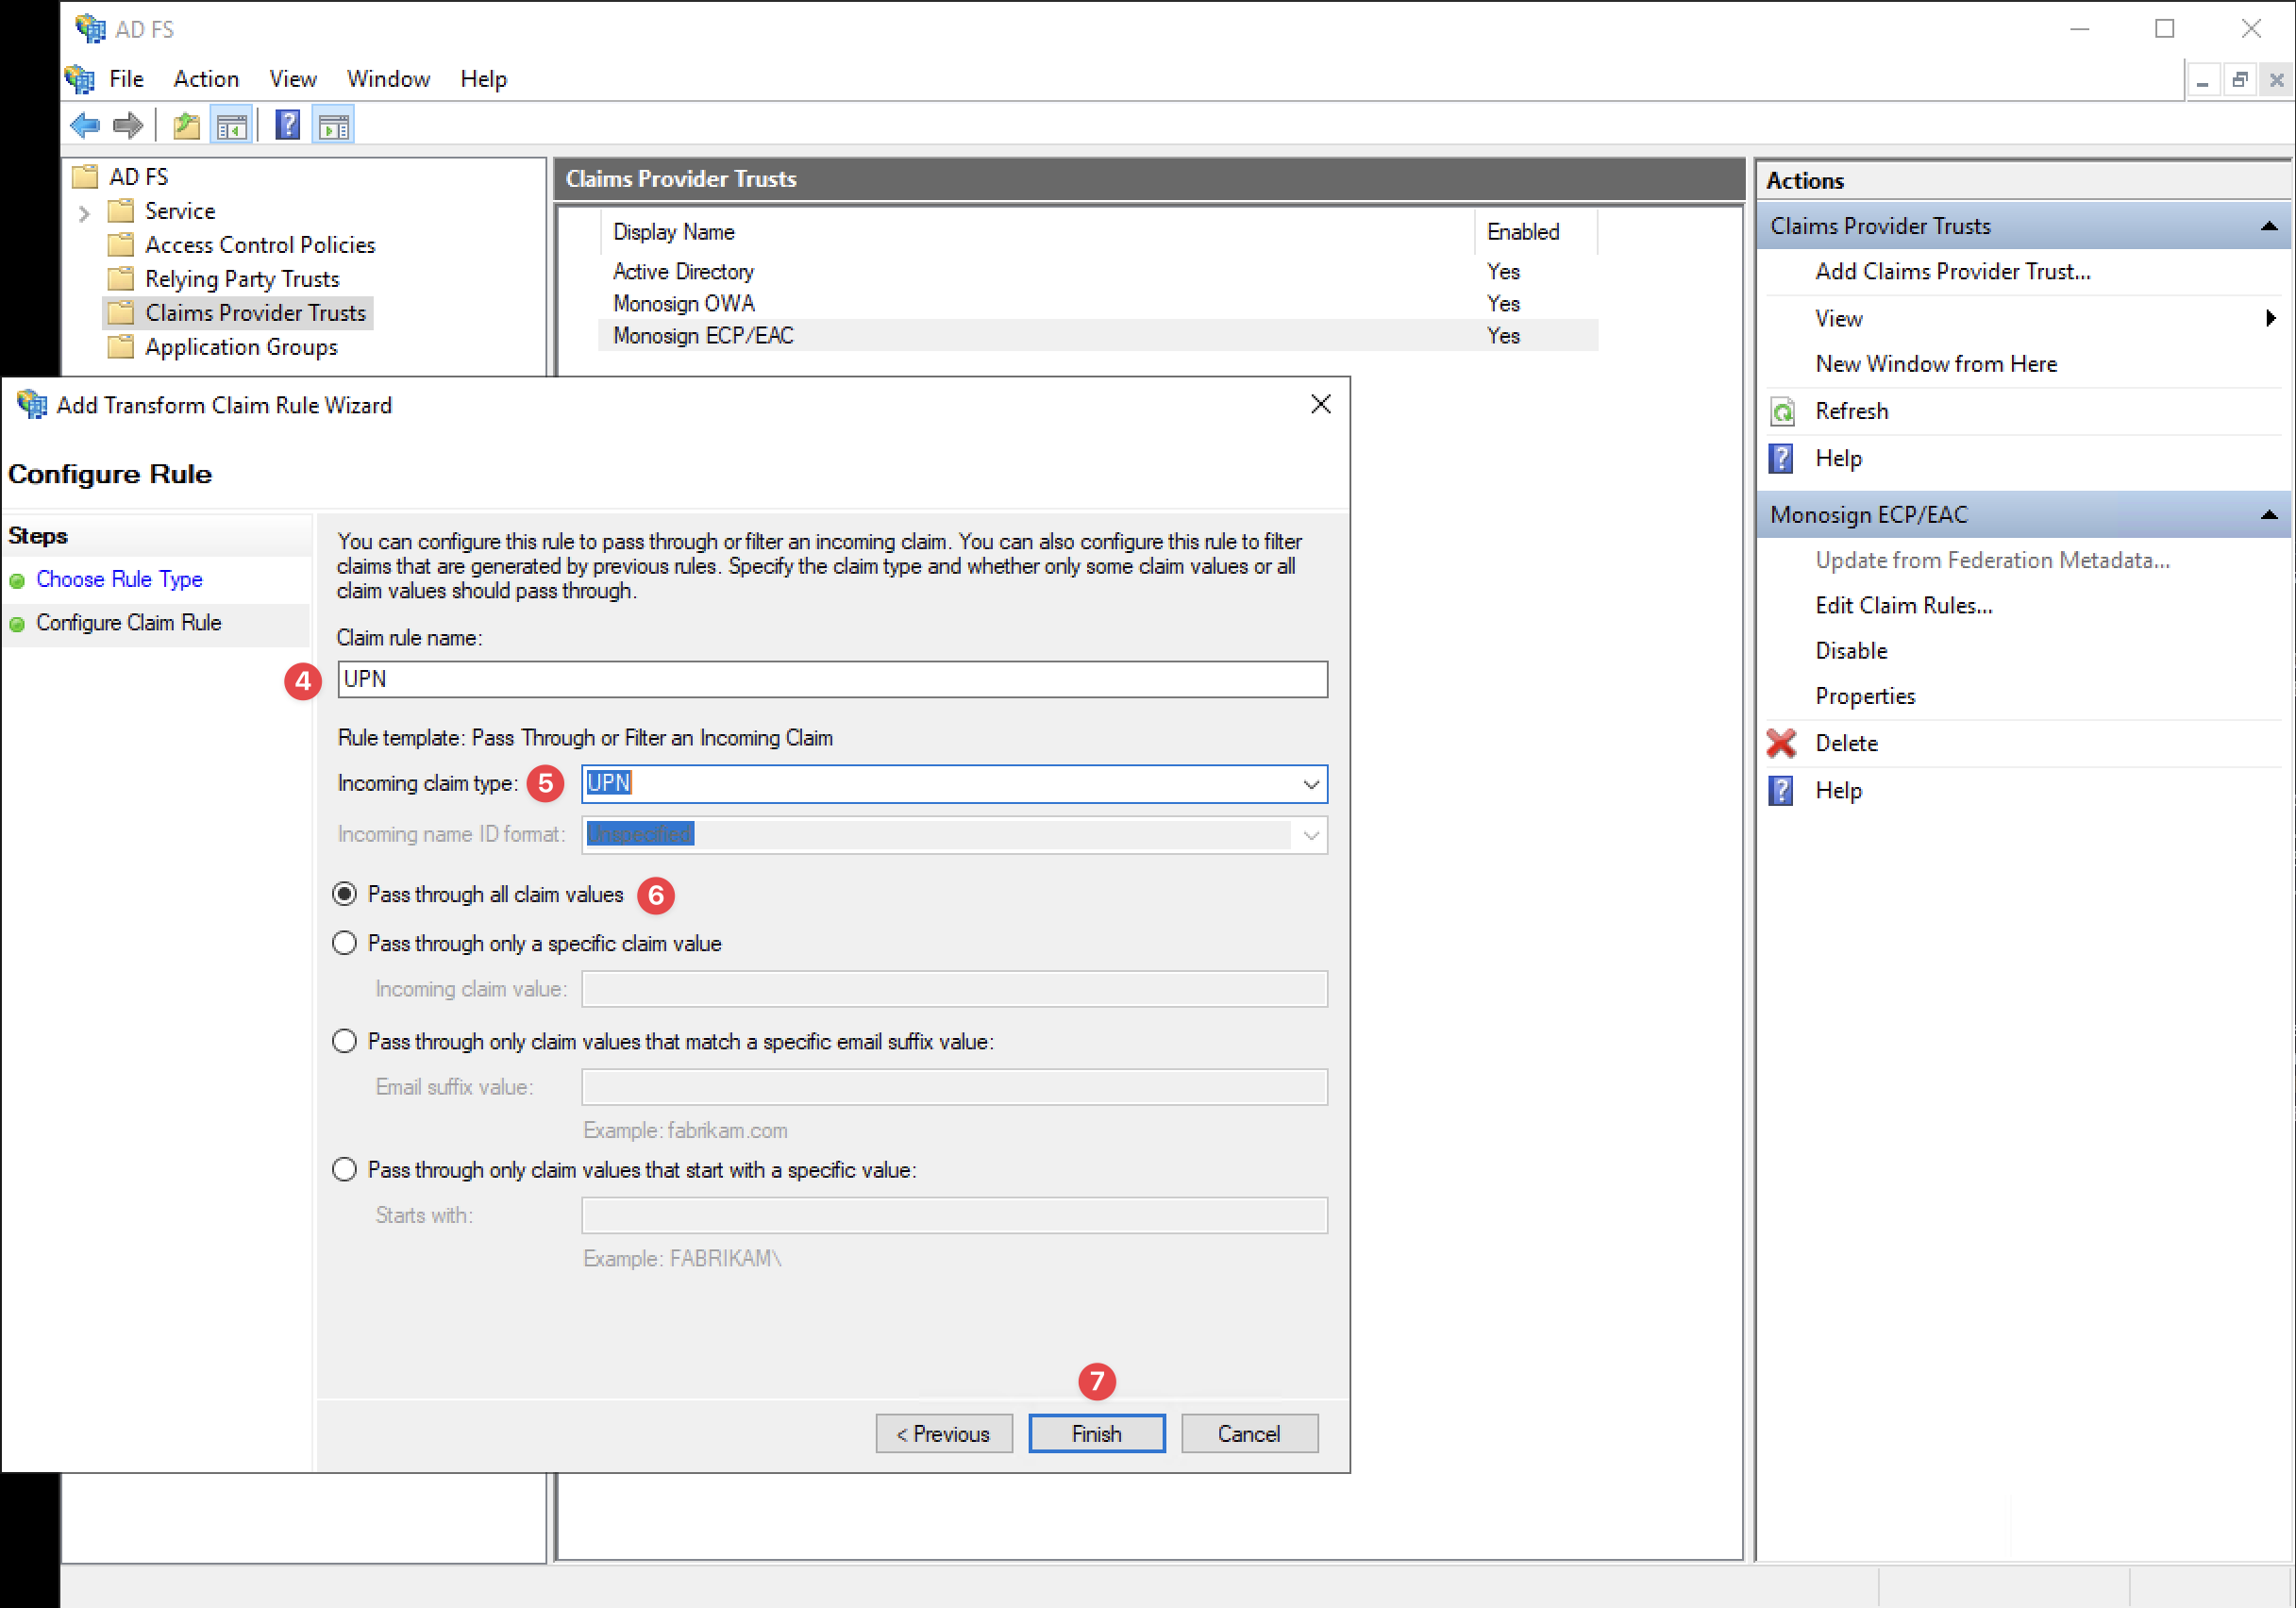
Task: Select the Monosign OWA trust row
Action: pyautogui.click(x=684, y=303)
